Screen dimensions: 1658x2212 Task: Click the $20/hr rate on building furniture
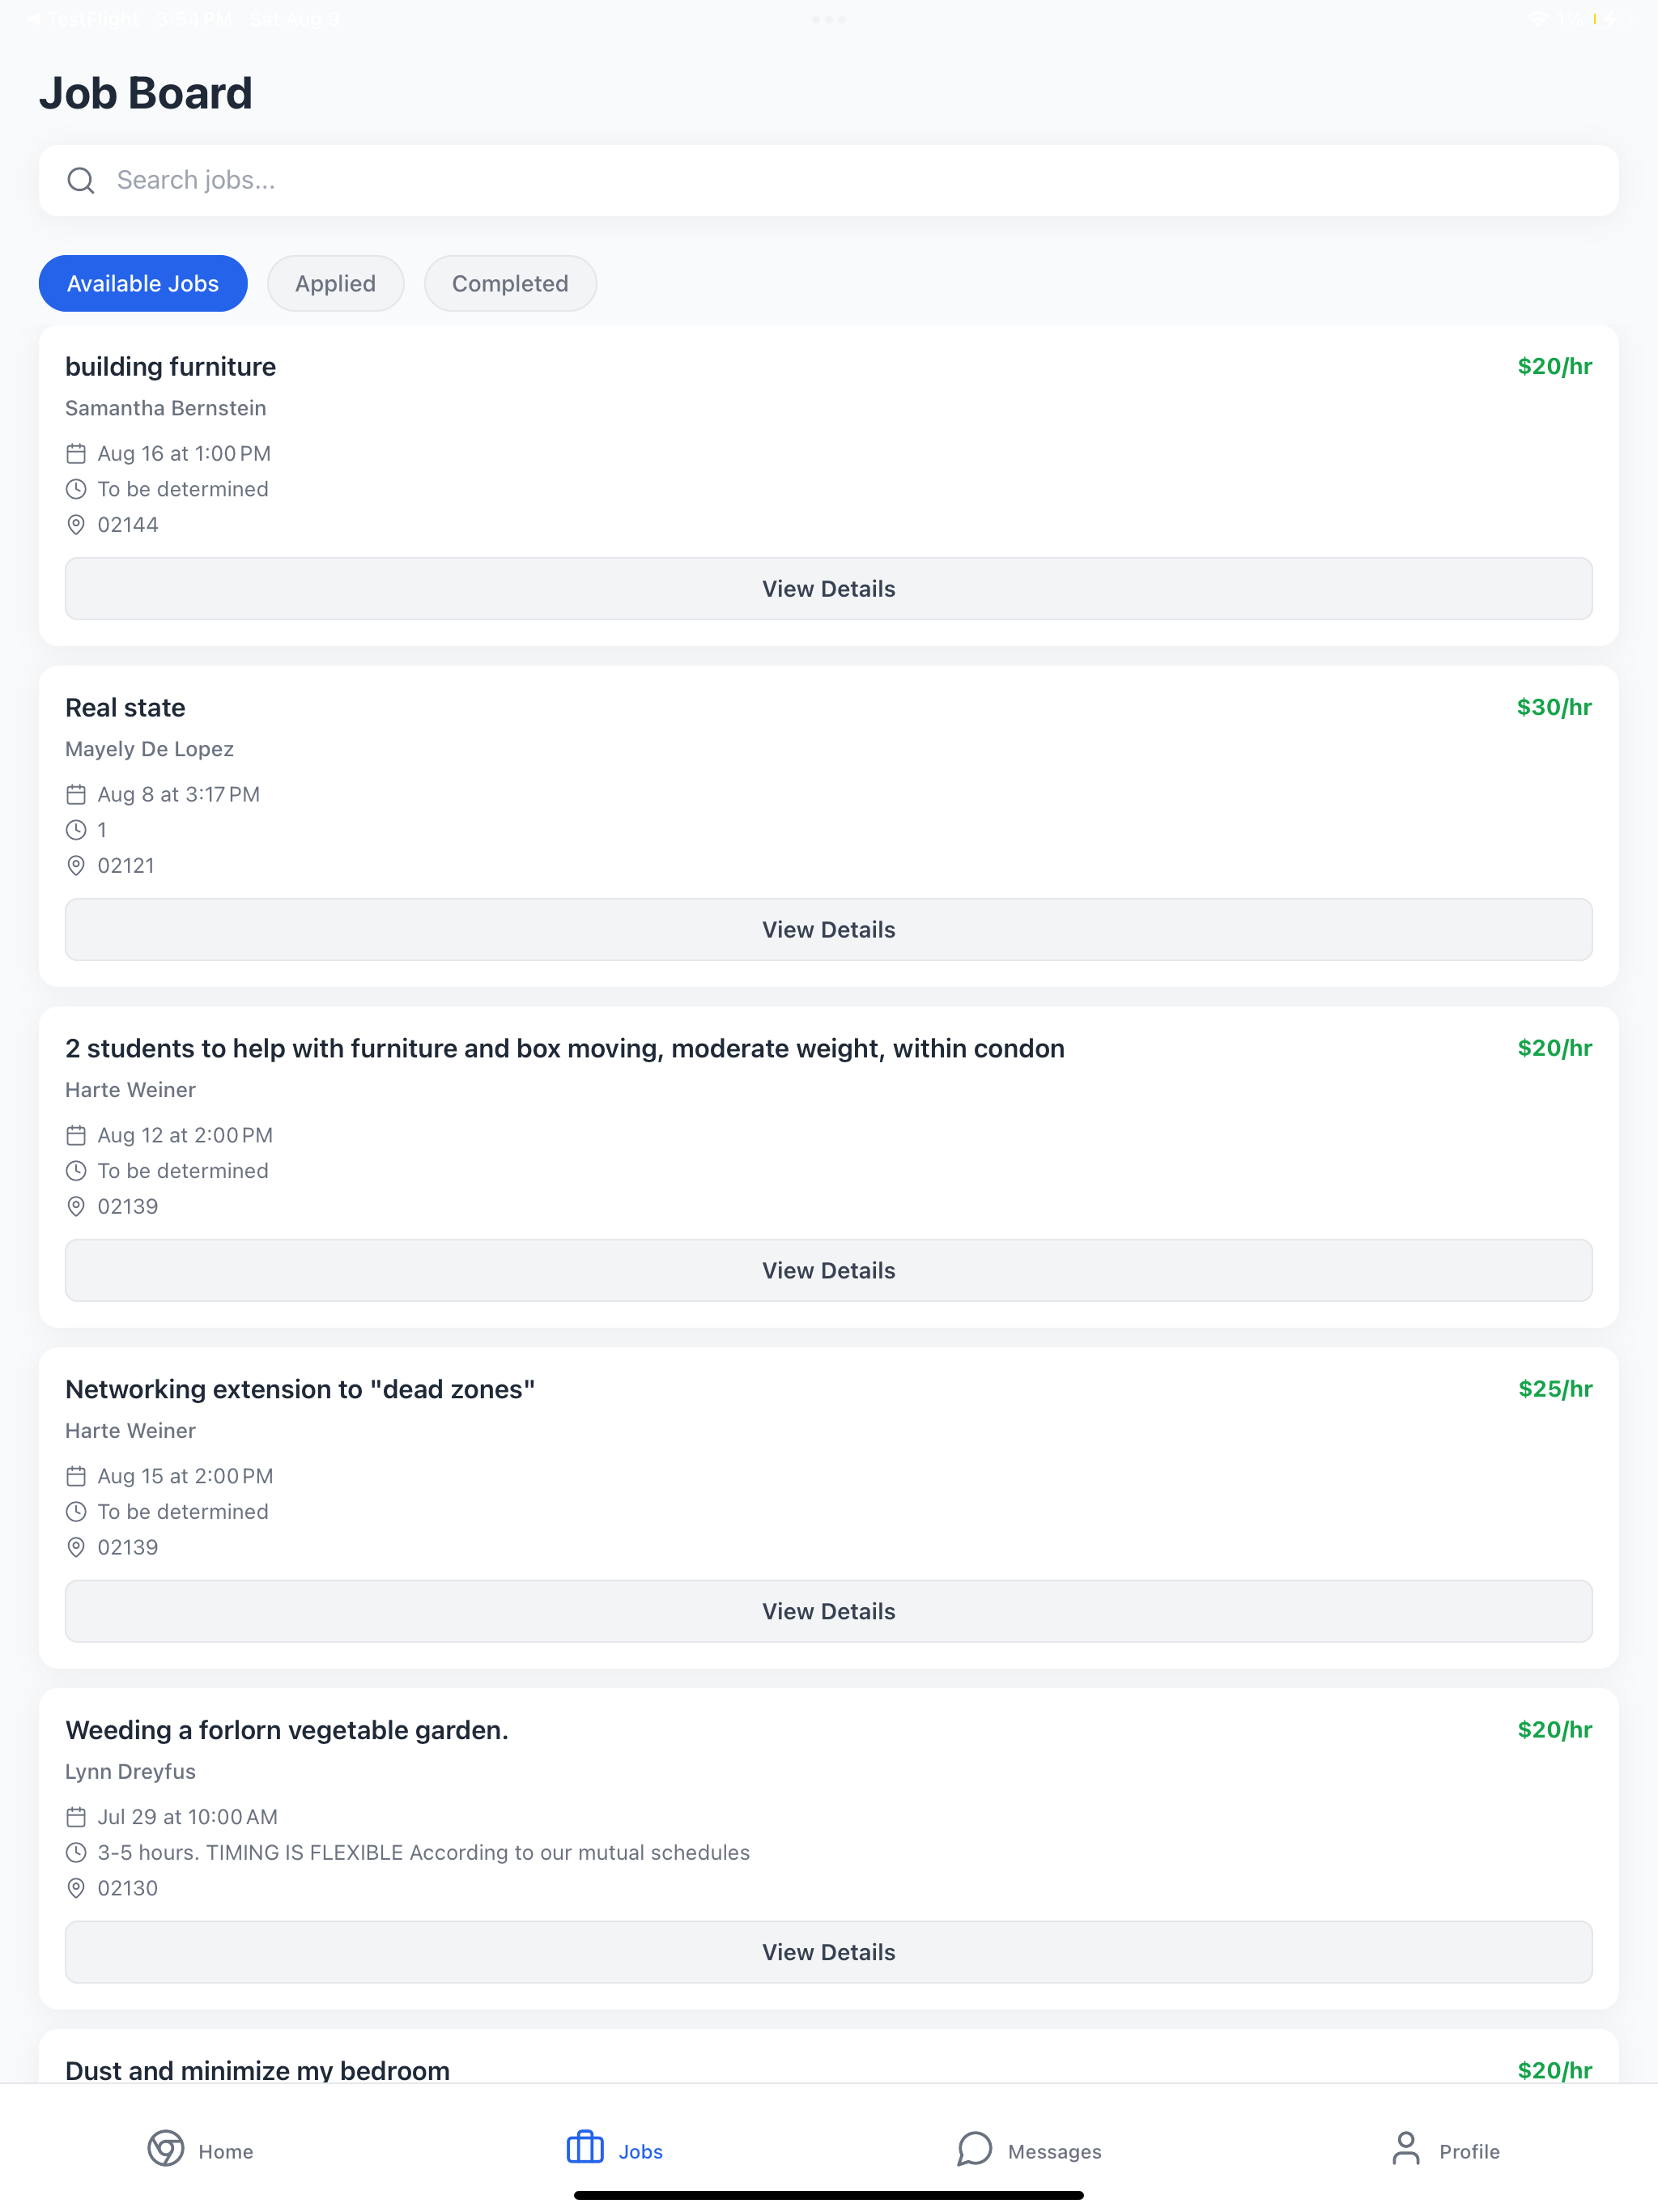point(1554,366)
